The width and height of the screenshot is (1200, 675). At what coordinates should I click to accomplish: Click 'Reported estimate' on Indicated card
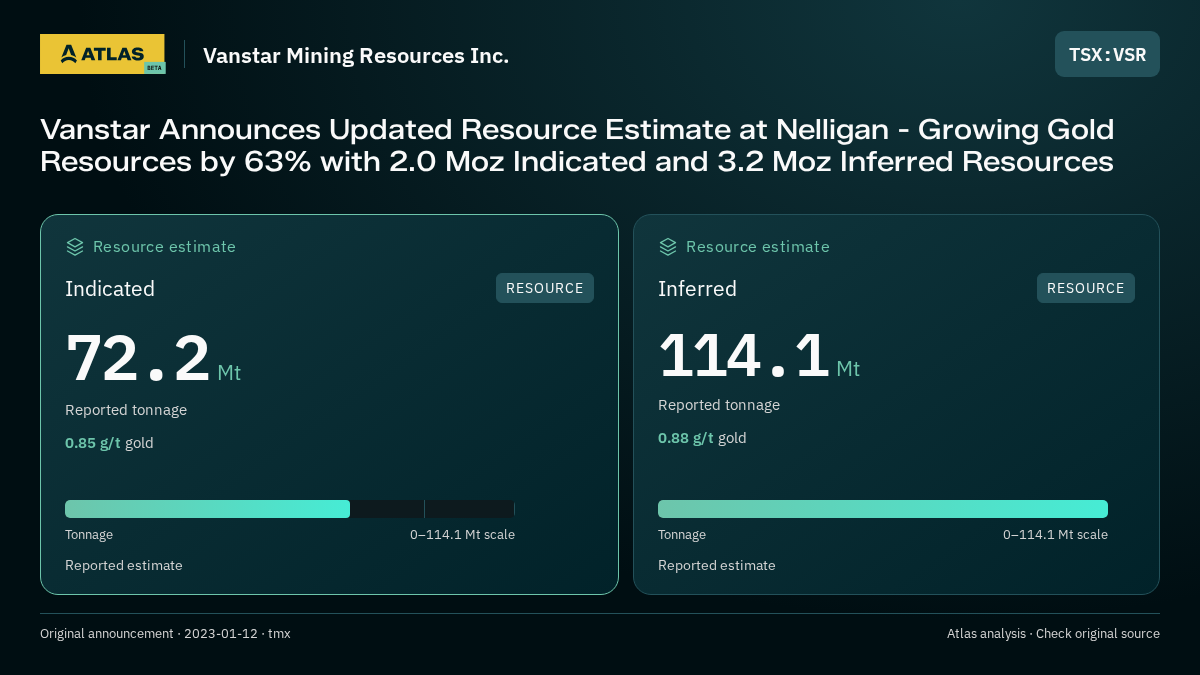click(x=124, y=566)
